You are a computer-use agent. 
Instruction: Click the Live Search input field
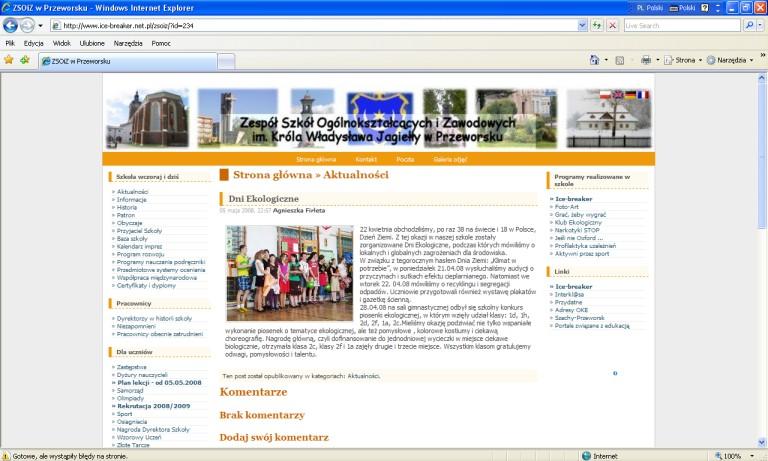[682, 25]
